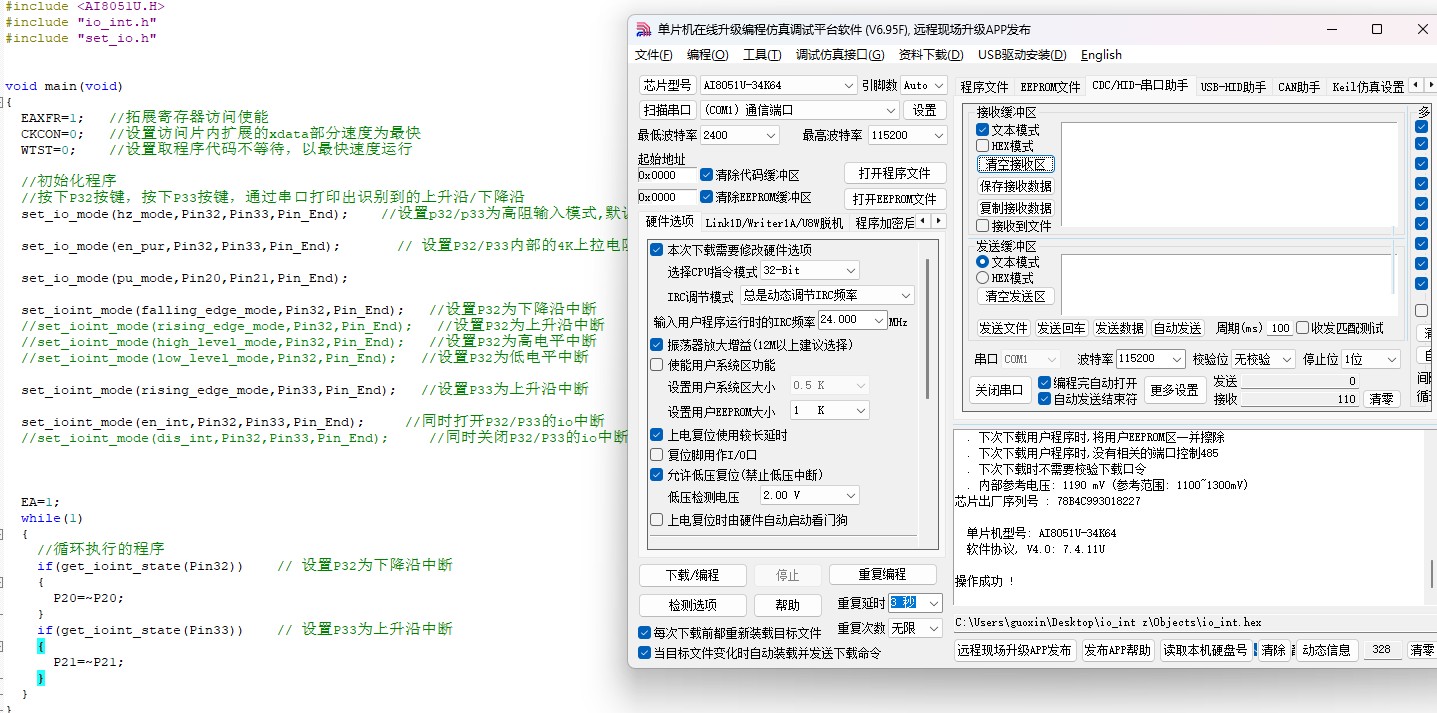Image resolution: width=1437 pixels, height=713 pixels.
Task: Click the code start address 0x0000 field
Action: [x=668, y=175]
